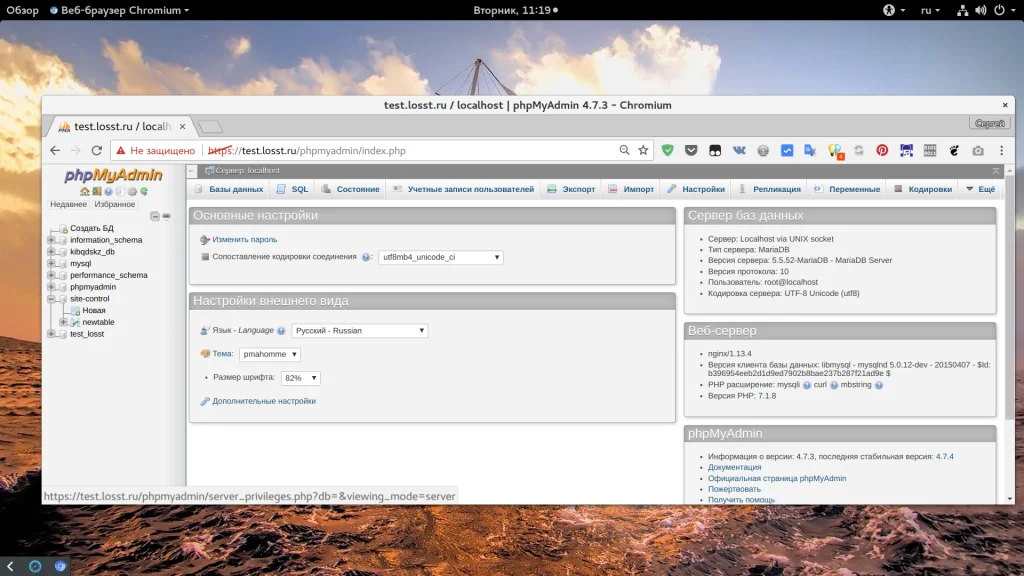Image resolution: width=1024 pixels, height=576 pixels.
Task: Bookmark page with the star icon
Action: coord(643,151)
